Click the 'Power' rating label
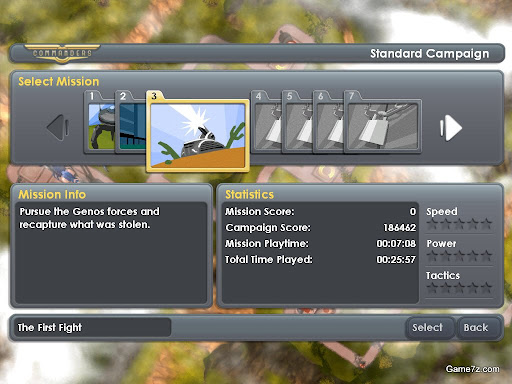The image size is (512, 384). [441, 244]
